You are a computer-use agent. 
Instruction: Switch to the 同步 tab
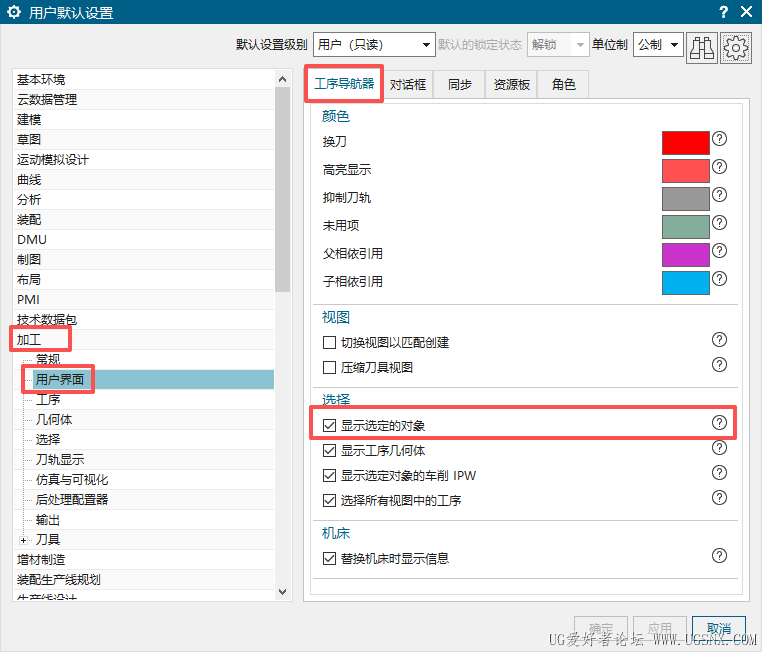(459, 85)
